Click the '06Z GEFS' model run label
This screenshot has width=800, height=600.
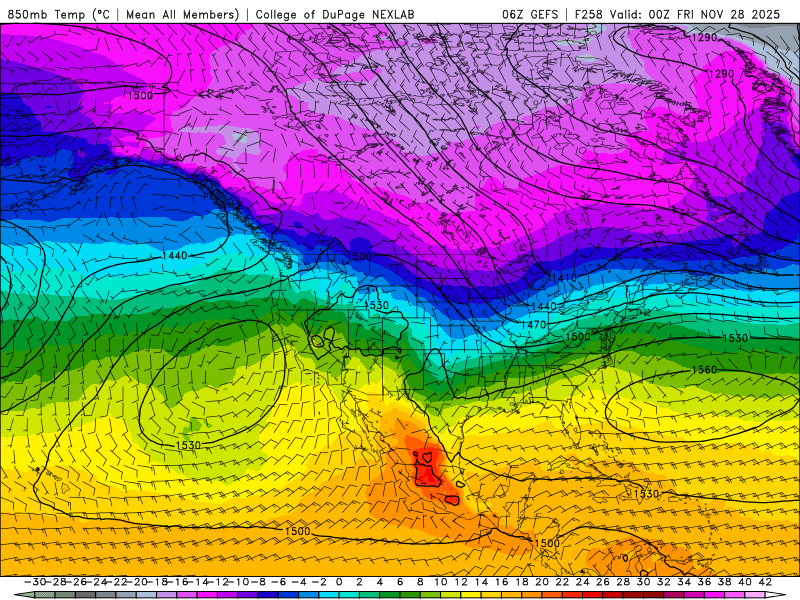point(530,14)
